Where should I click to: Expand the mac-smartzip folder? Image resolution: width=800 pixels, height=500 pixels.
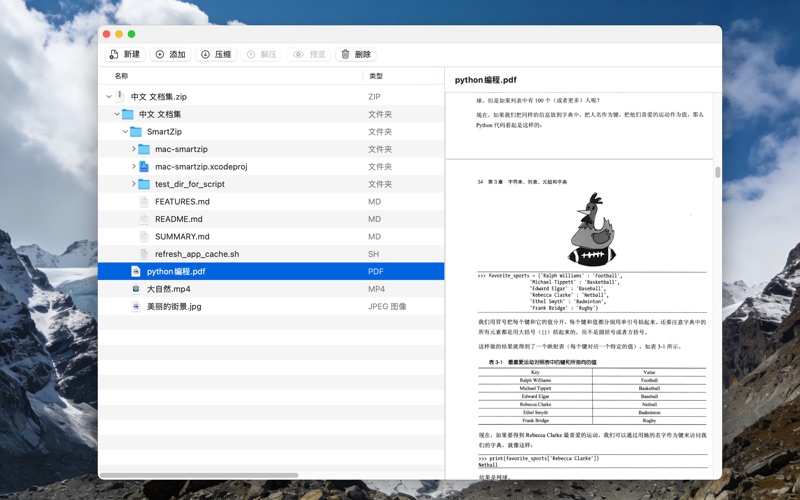pyautogui.click(x=133, y=149)
